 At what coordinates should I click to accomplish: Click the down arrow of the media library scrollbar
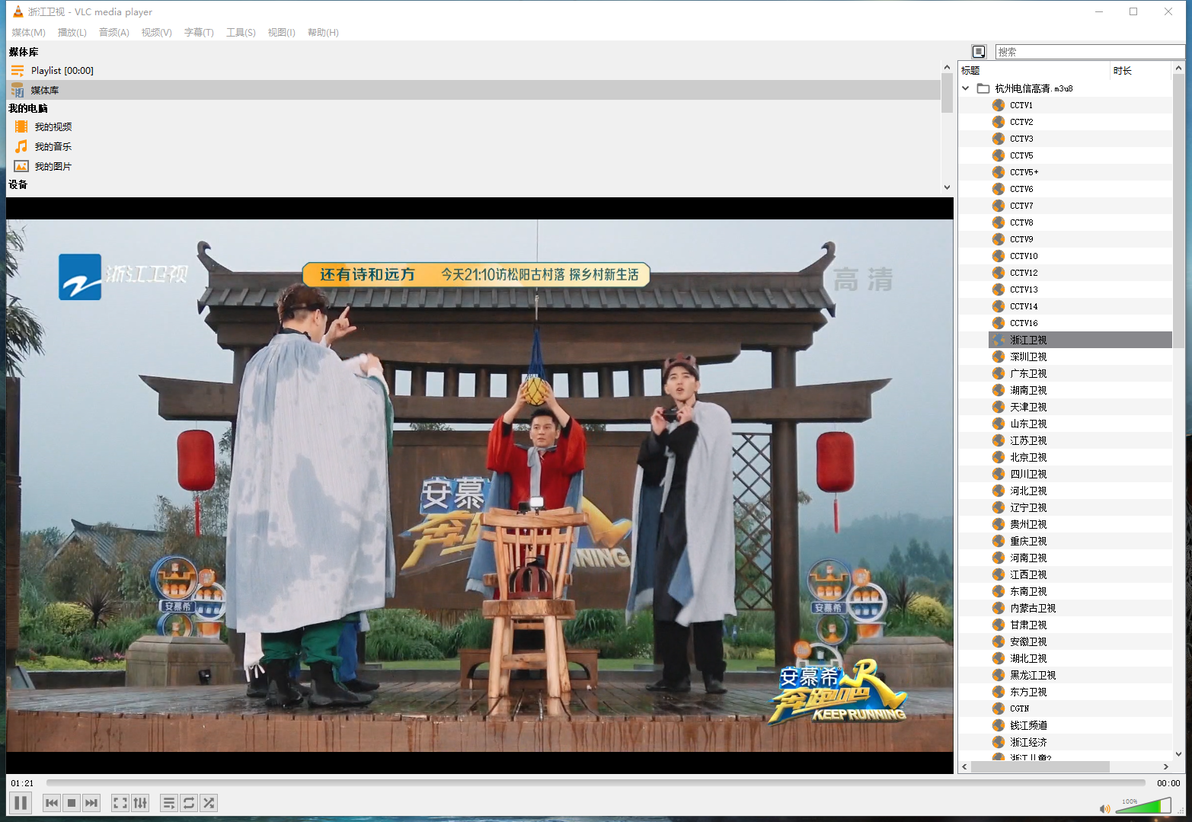[946, 187]
